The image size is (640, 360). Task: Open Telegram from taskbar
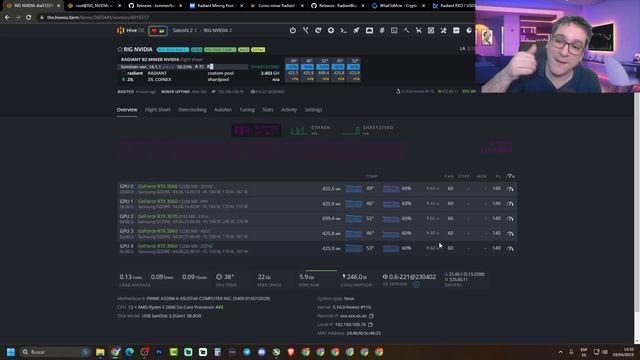pyautogui.click(x=247, y=352)
